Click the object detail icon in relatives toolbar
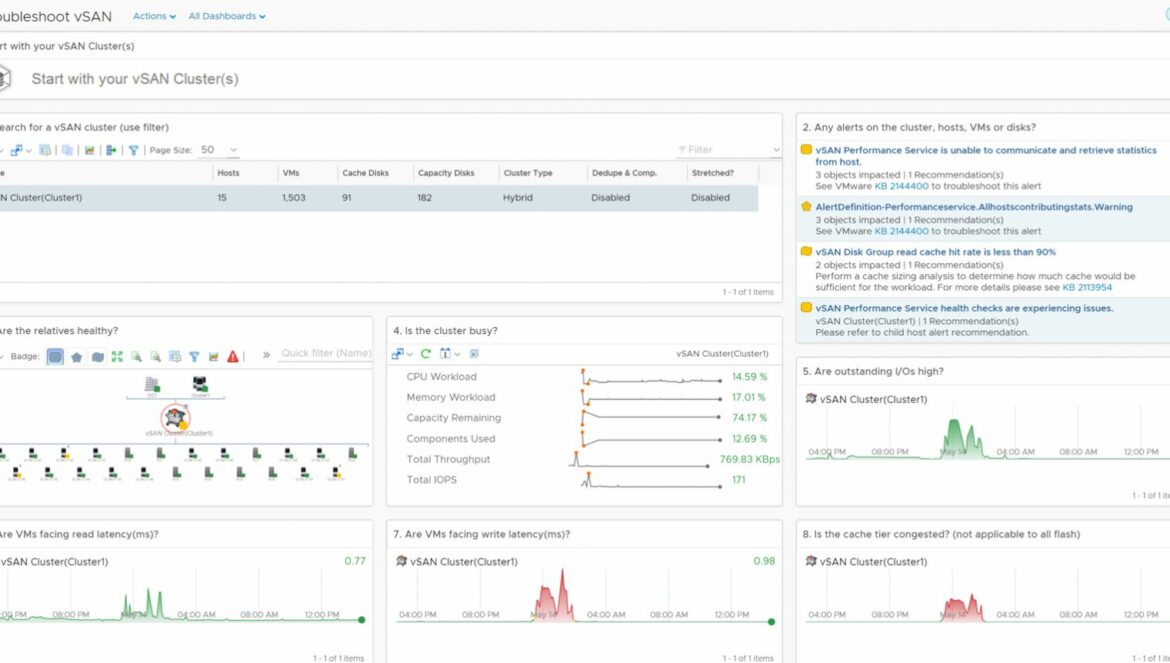This screenshot has height=663, width=1170. [175, 356]
